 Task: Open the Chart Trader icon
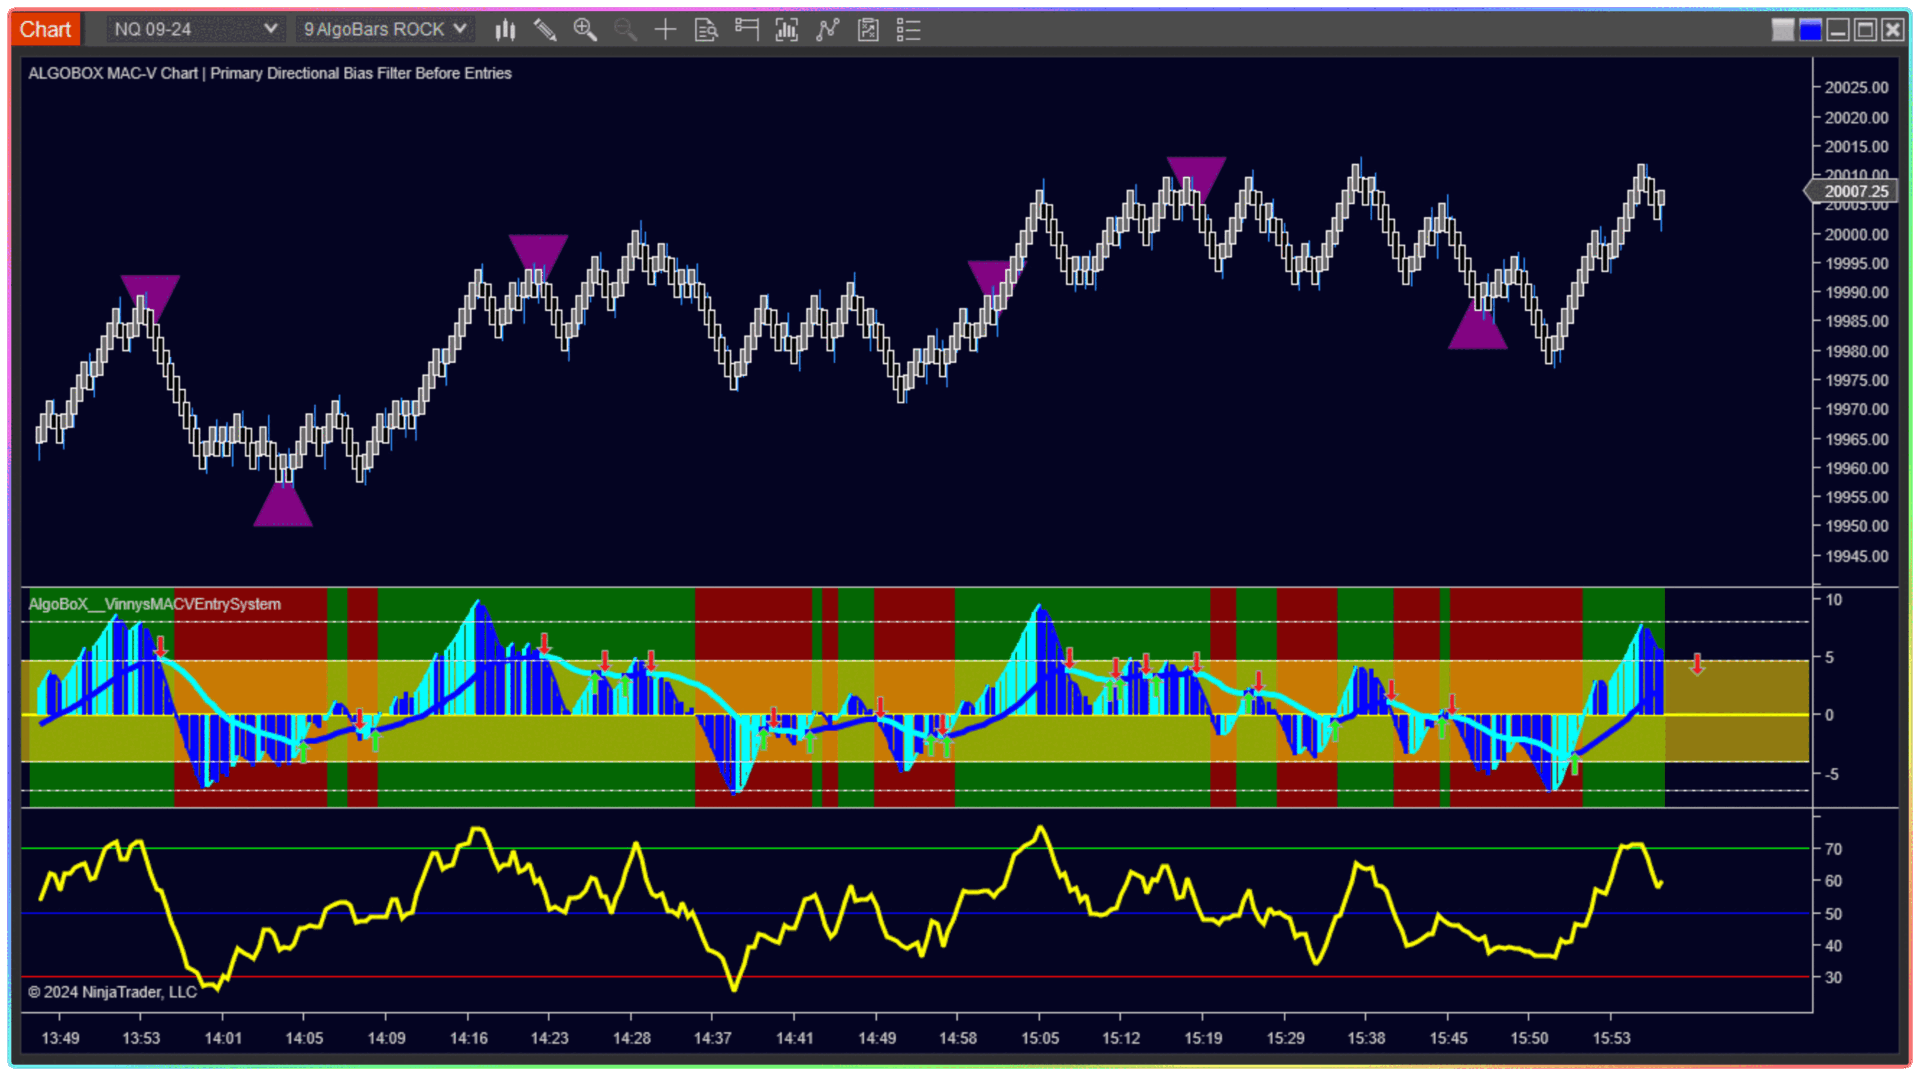747,30
